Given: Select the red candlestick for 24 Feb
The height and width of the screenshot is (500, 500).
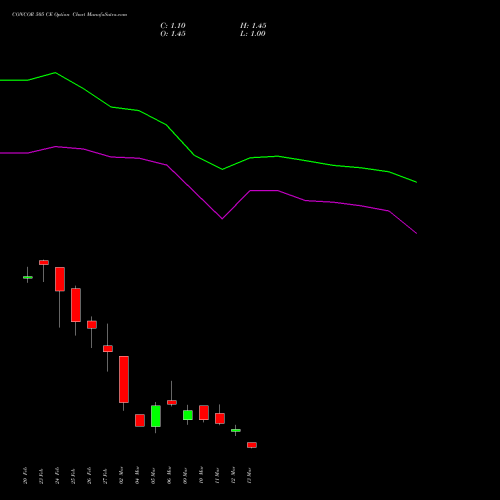Looking at the screenshot, I should (x=60, y=279).
